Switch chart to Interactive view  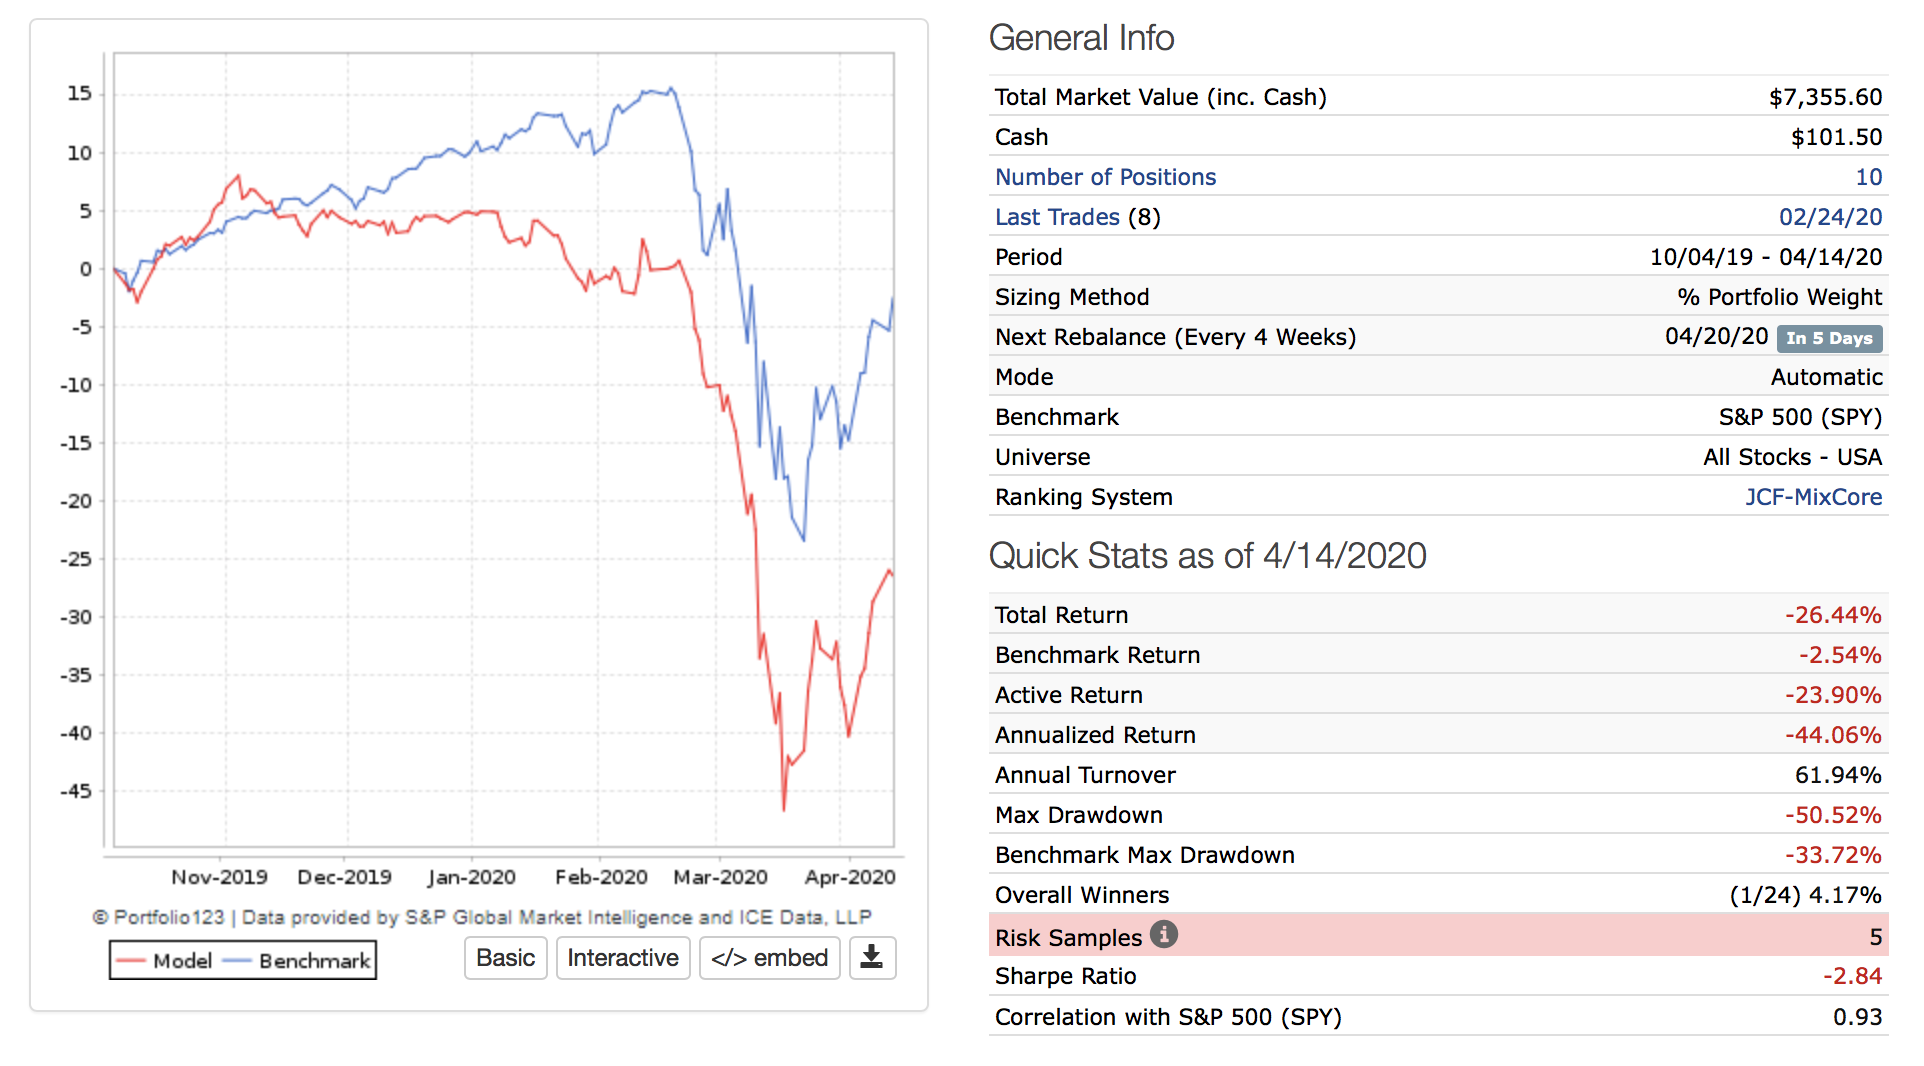click(622, 958)
